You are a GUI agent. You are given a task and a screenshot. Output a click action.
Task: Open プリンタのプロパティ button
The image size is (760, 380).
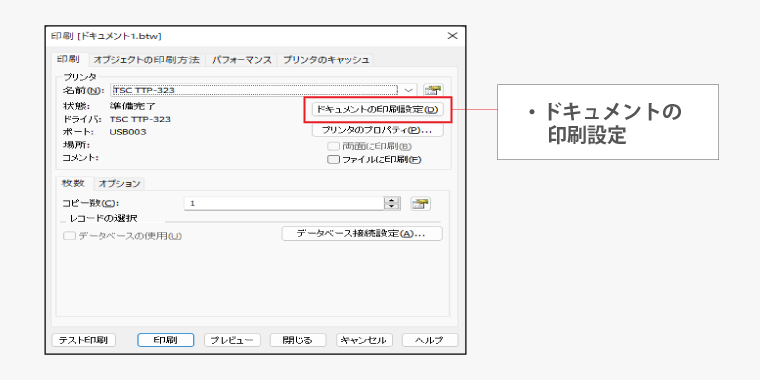(377, 130)
